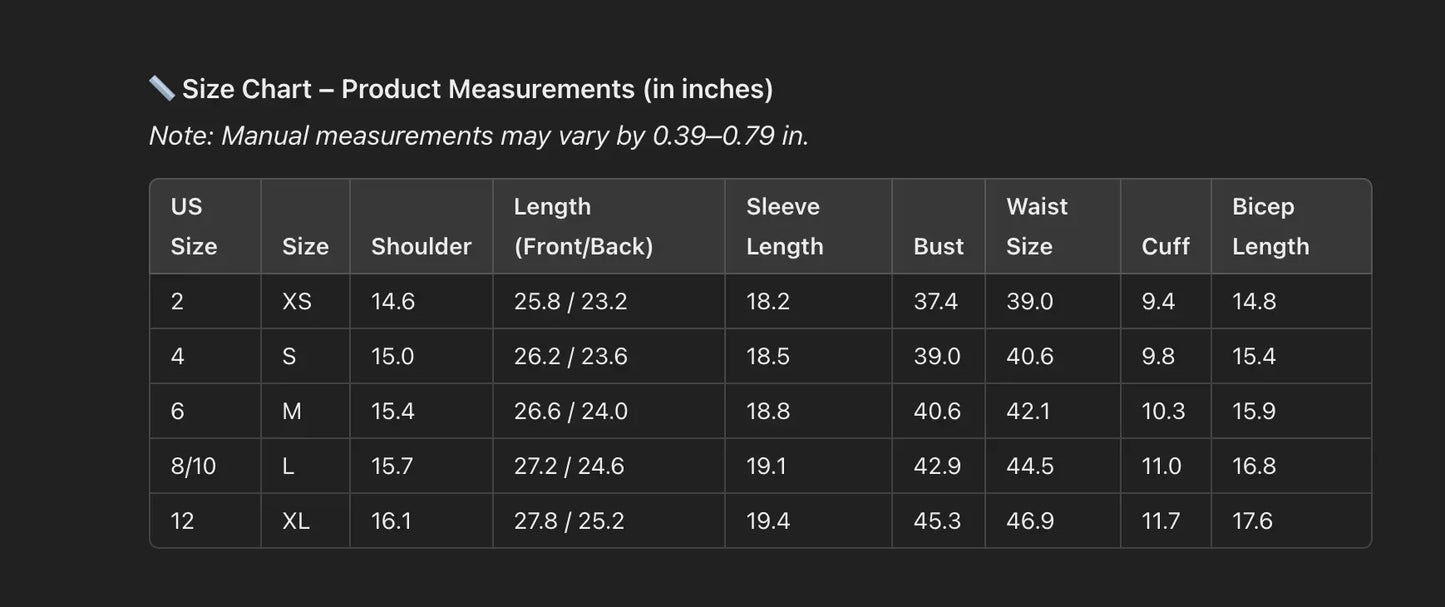
Task: Click the 17.6 bicep length cell
Action: 1253,521
